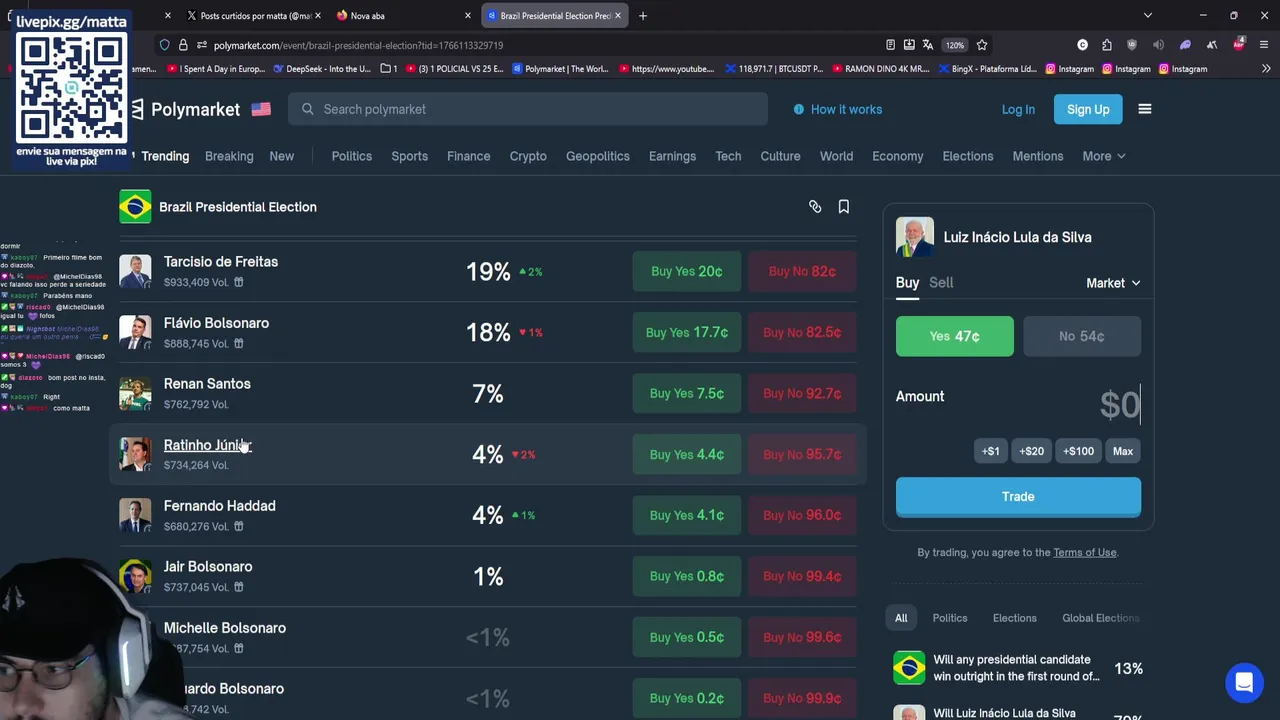This screenshot has height=720, width=1280.
Task: Focus the Search polymarket field
Action: pyautogui.click(x=528, y=109)
